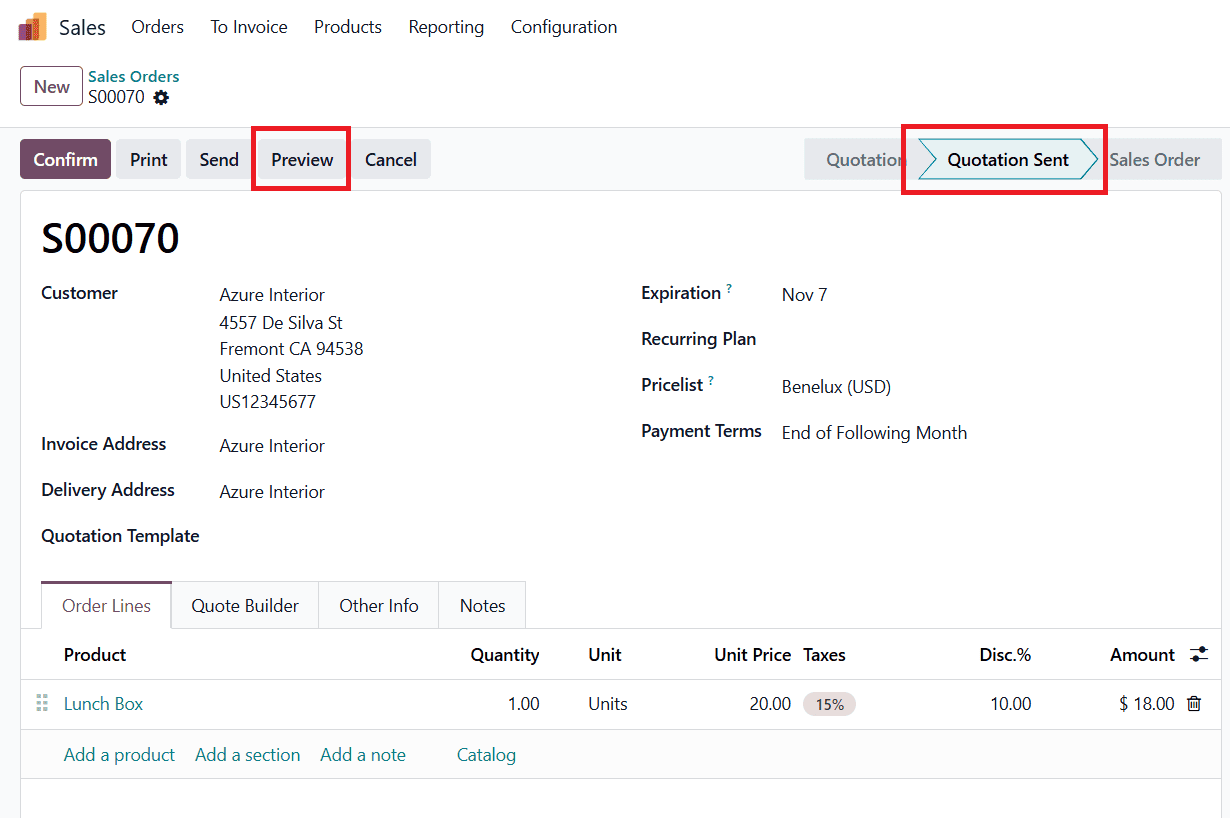Click the 15% tax tag
This screenshot has height=818, width=1230.
click(829, 704)
